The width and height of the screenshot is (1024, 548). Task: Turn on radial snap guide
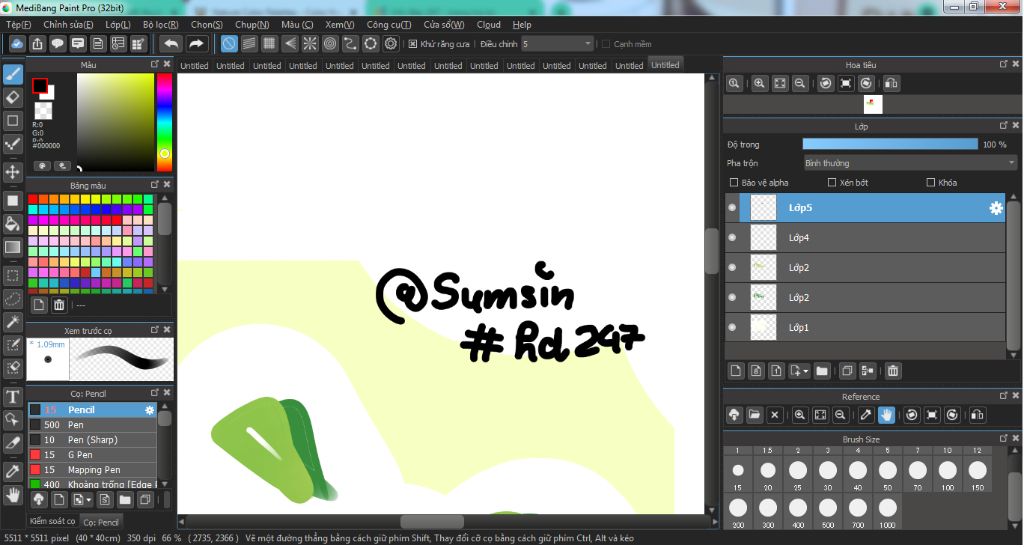click(310, 44)
